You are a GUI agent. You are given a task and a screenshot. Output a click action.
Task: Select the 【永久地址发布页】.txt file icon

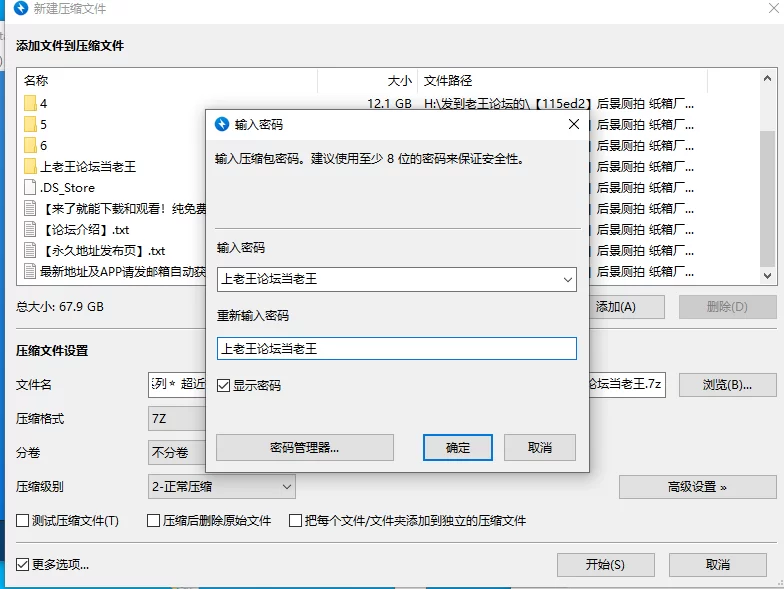click(30, 250)
